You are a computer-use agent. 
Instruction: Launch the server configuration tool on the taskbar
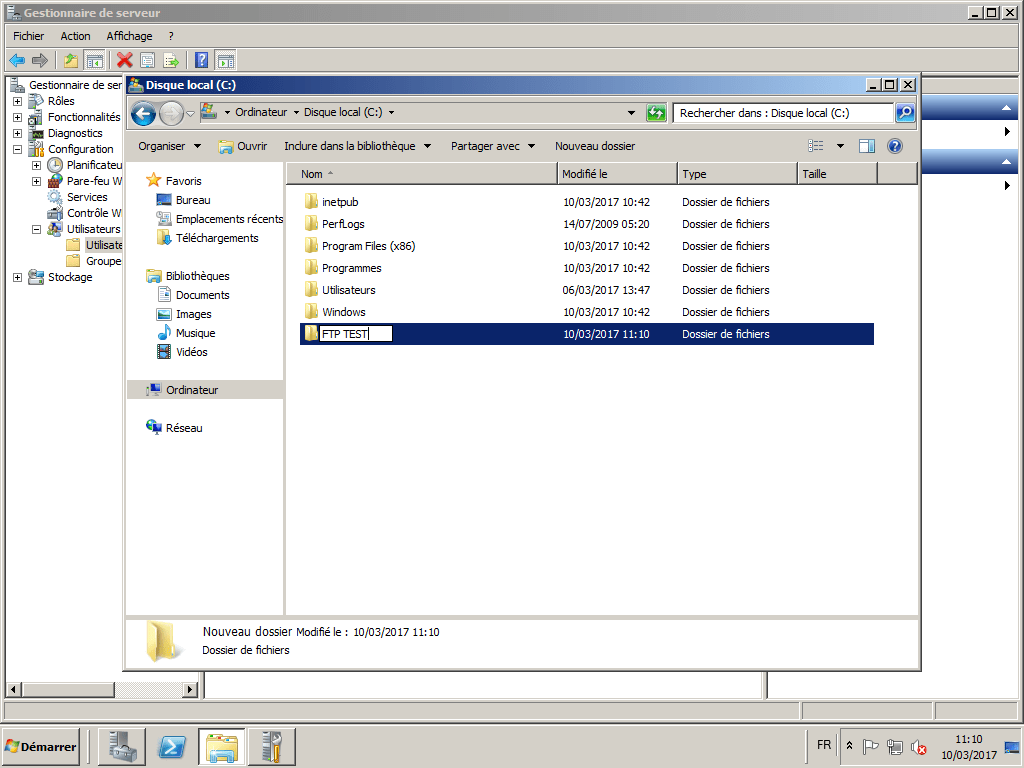270,746
